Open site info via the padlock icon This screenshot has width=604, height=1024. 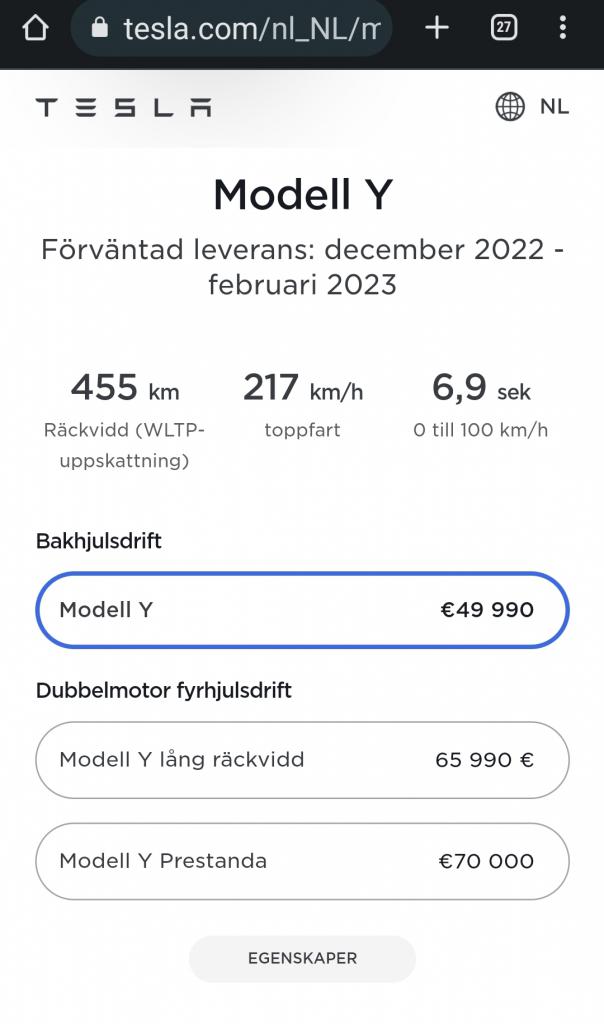pos(99,28)
